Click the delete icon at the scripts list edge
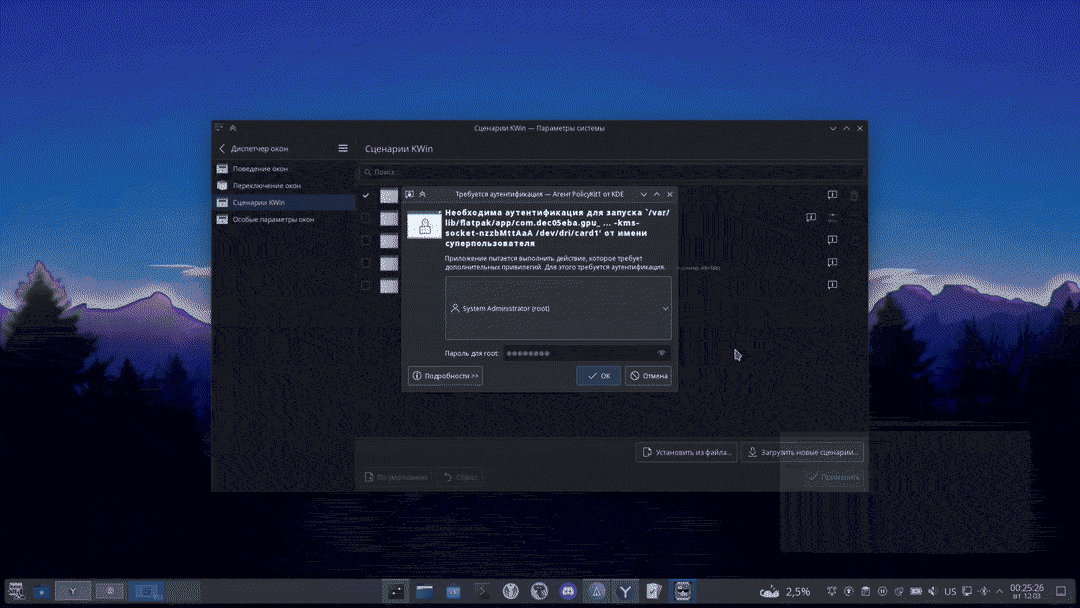1080x608 pixels. pyautogui.click(x=854, y=196)
